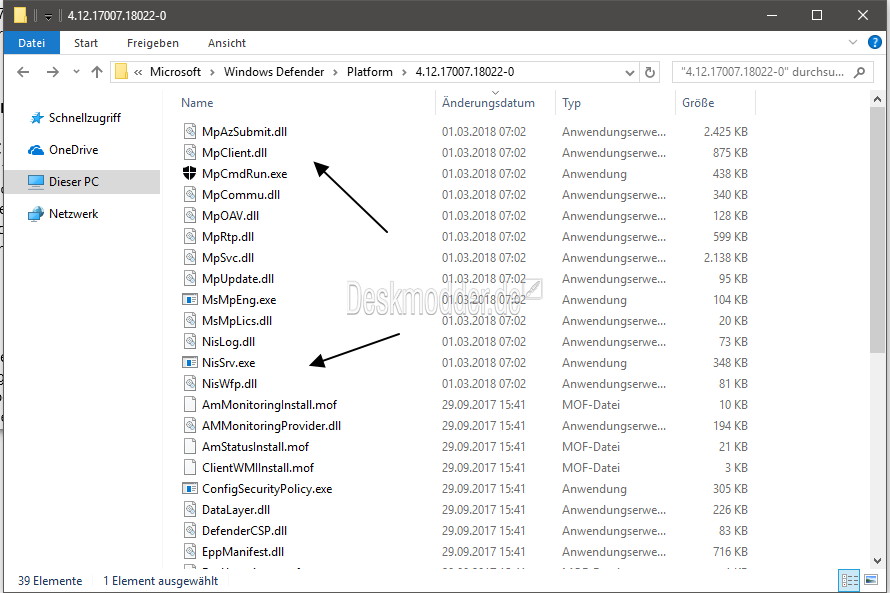
Task: Open the Datei menu
Action: pos(31,43)
